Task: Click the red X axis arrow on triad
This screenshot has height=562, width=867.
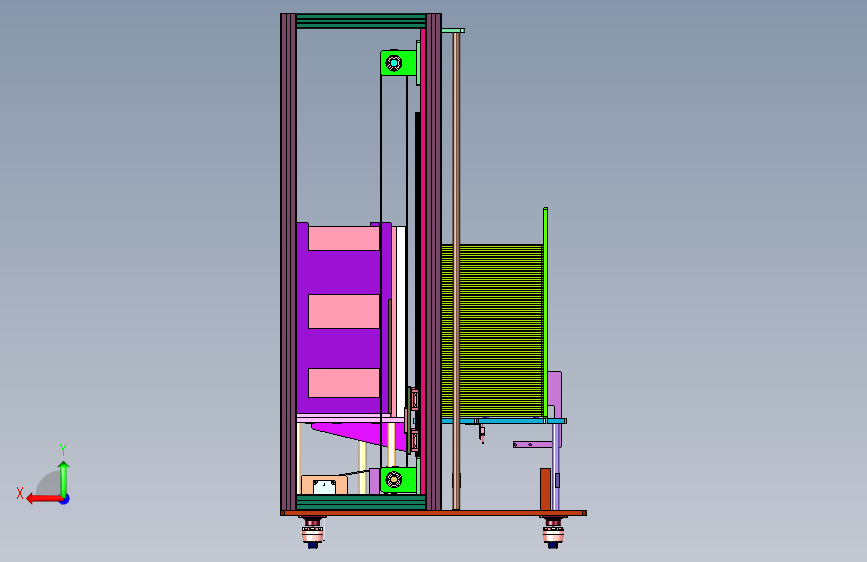Action: click(x=43, y=499)
